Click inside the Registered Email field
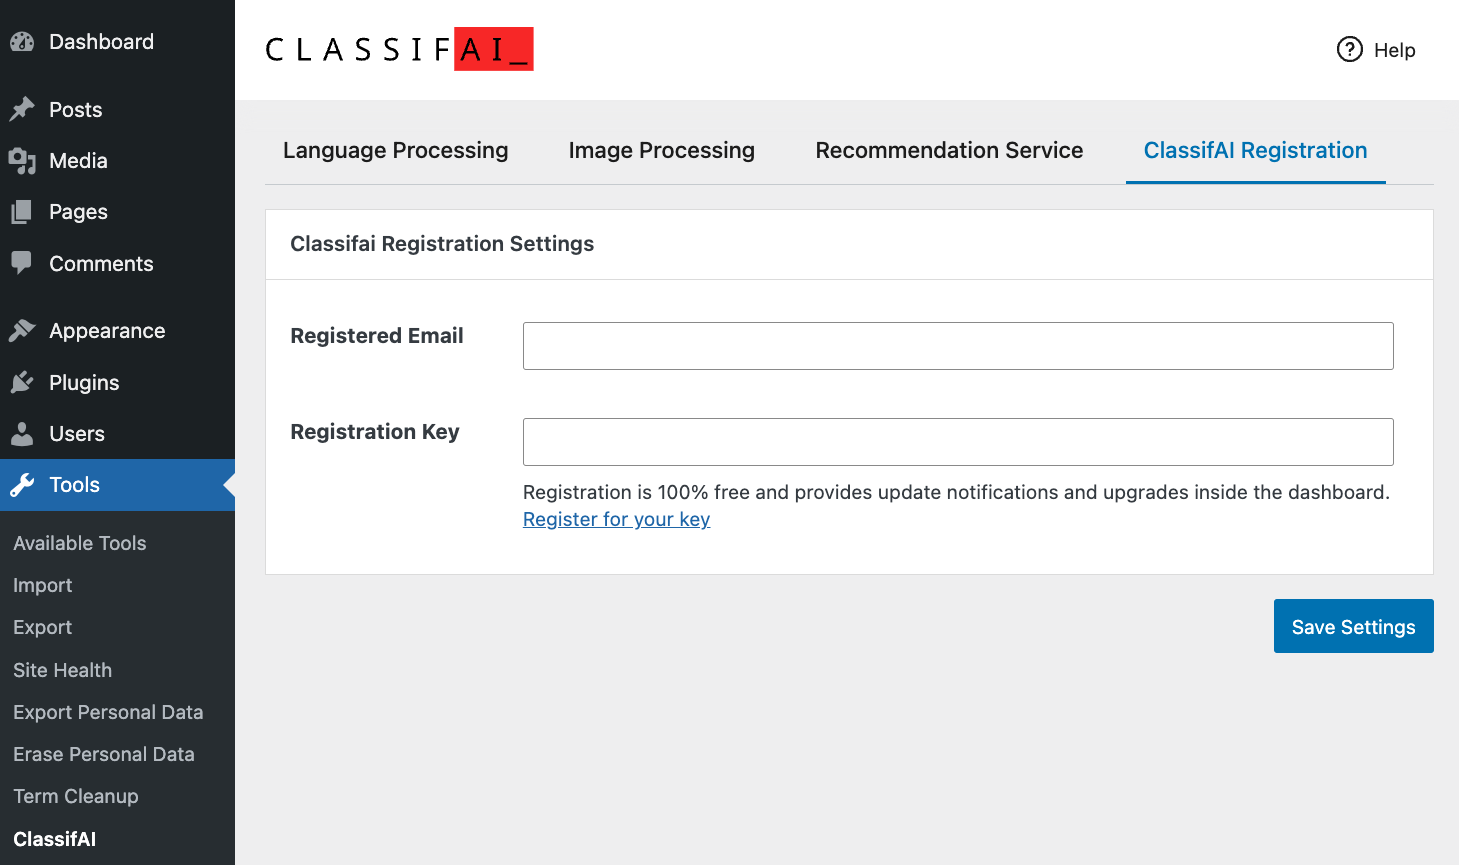Viewport: 1459px width, 865px height. (x=957, y=345)
